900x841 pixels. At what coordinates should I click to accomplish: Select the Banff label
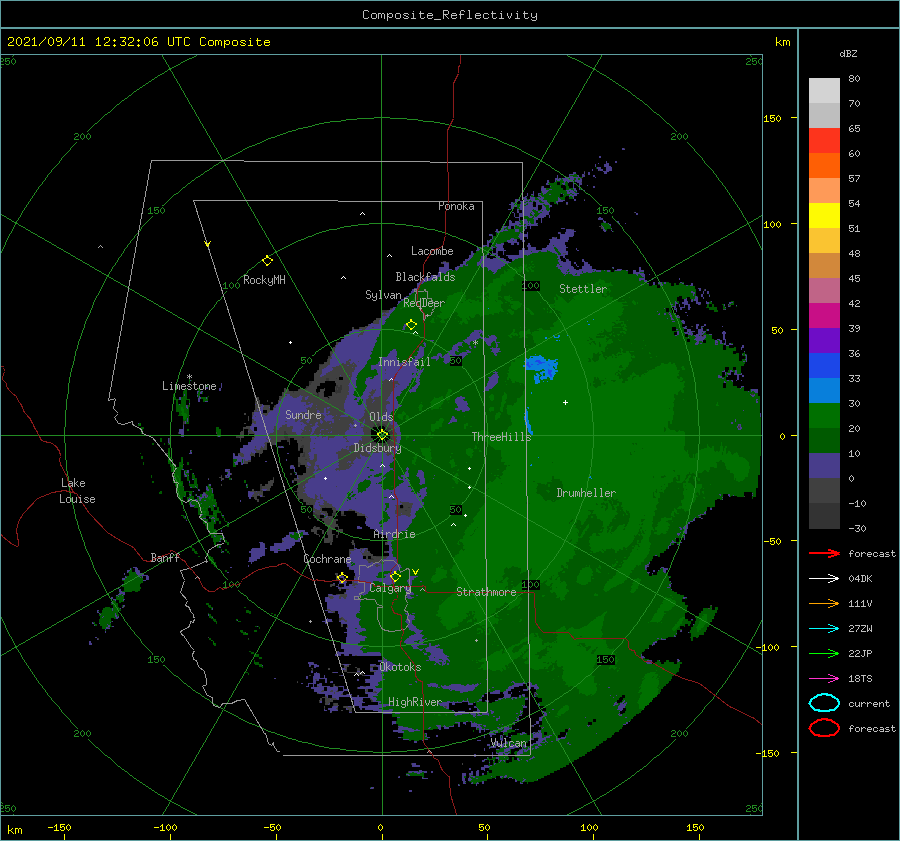click(165, 557)
